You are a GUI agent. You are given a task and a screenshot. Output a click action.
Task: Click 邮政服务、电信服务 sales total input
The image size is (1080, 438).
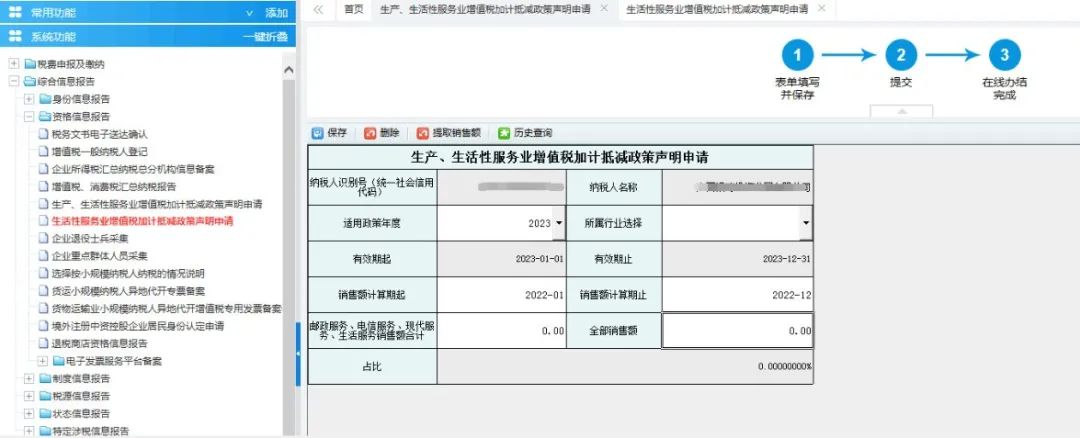click(x=501, y=331)
